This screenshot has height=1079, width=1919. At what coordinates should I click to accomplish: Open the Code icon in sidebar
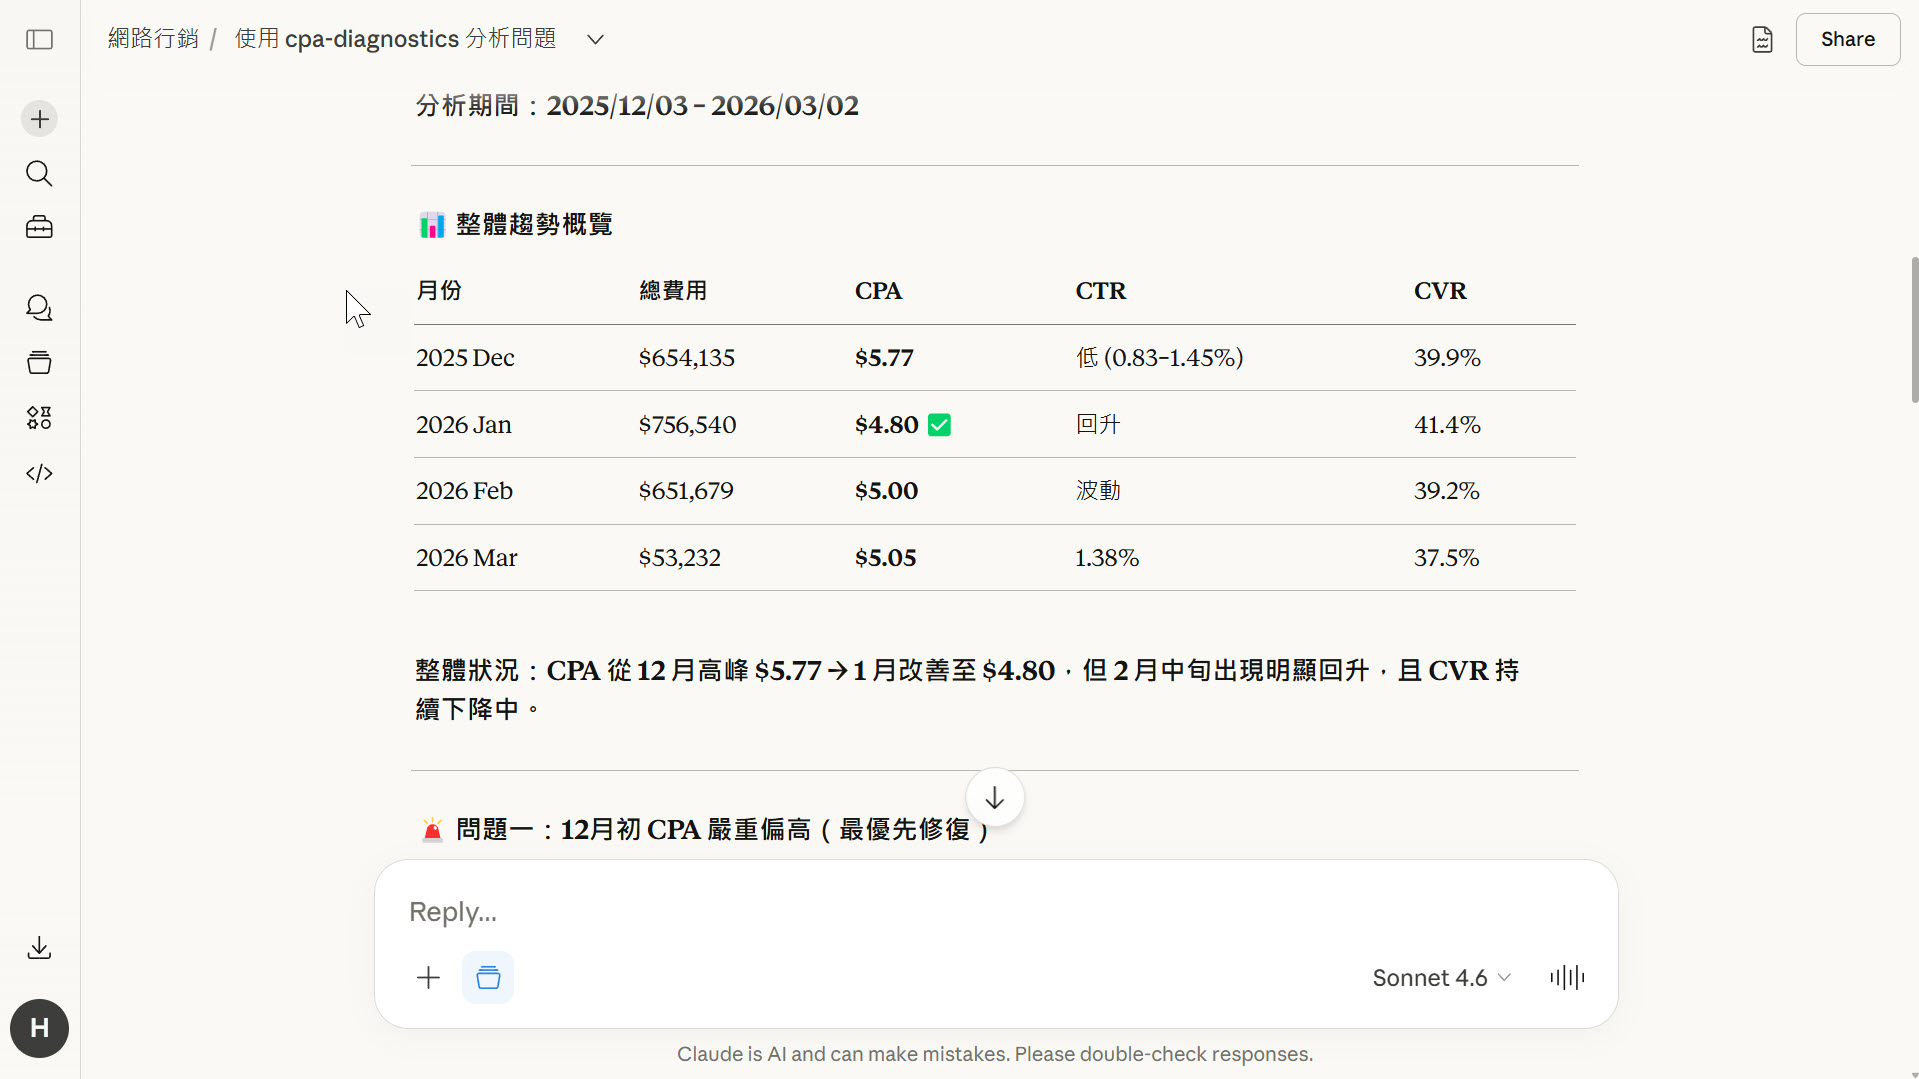click(x=39, y=473)
